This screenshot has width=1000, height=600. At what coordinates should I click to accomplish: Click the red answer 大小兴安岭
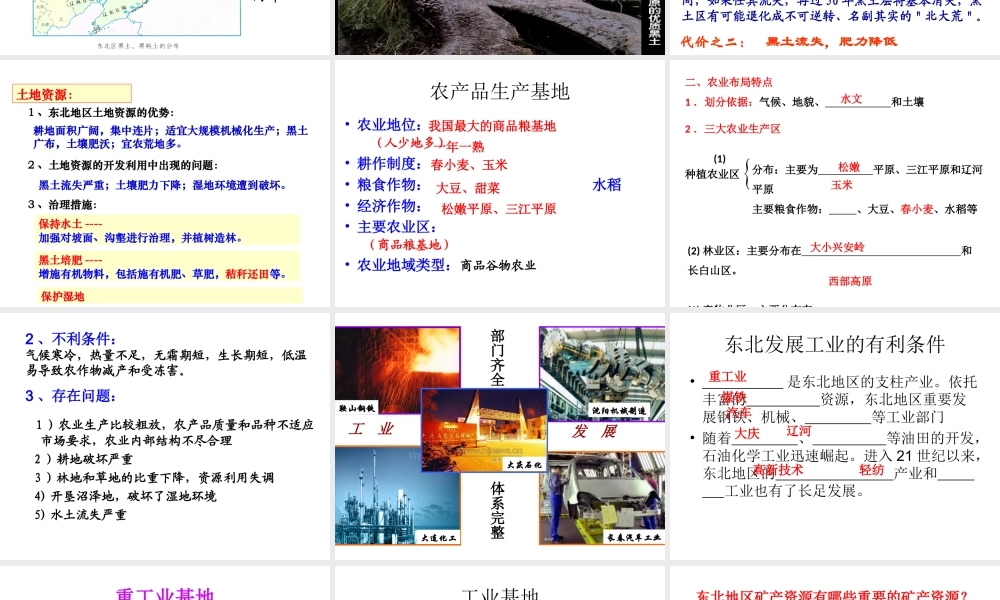837,247
